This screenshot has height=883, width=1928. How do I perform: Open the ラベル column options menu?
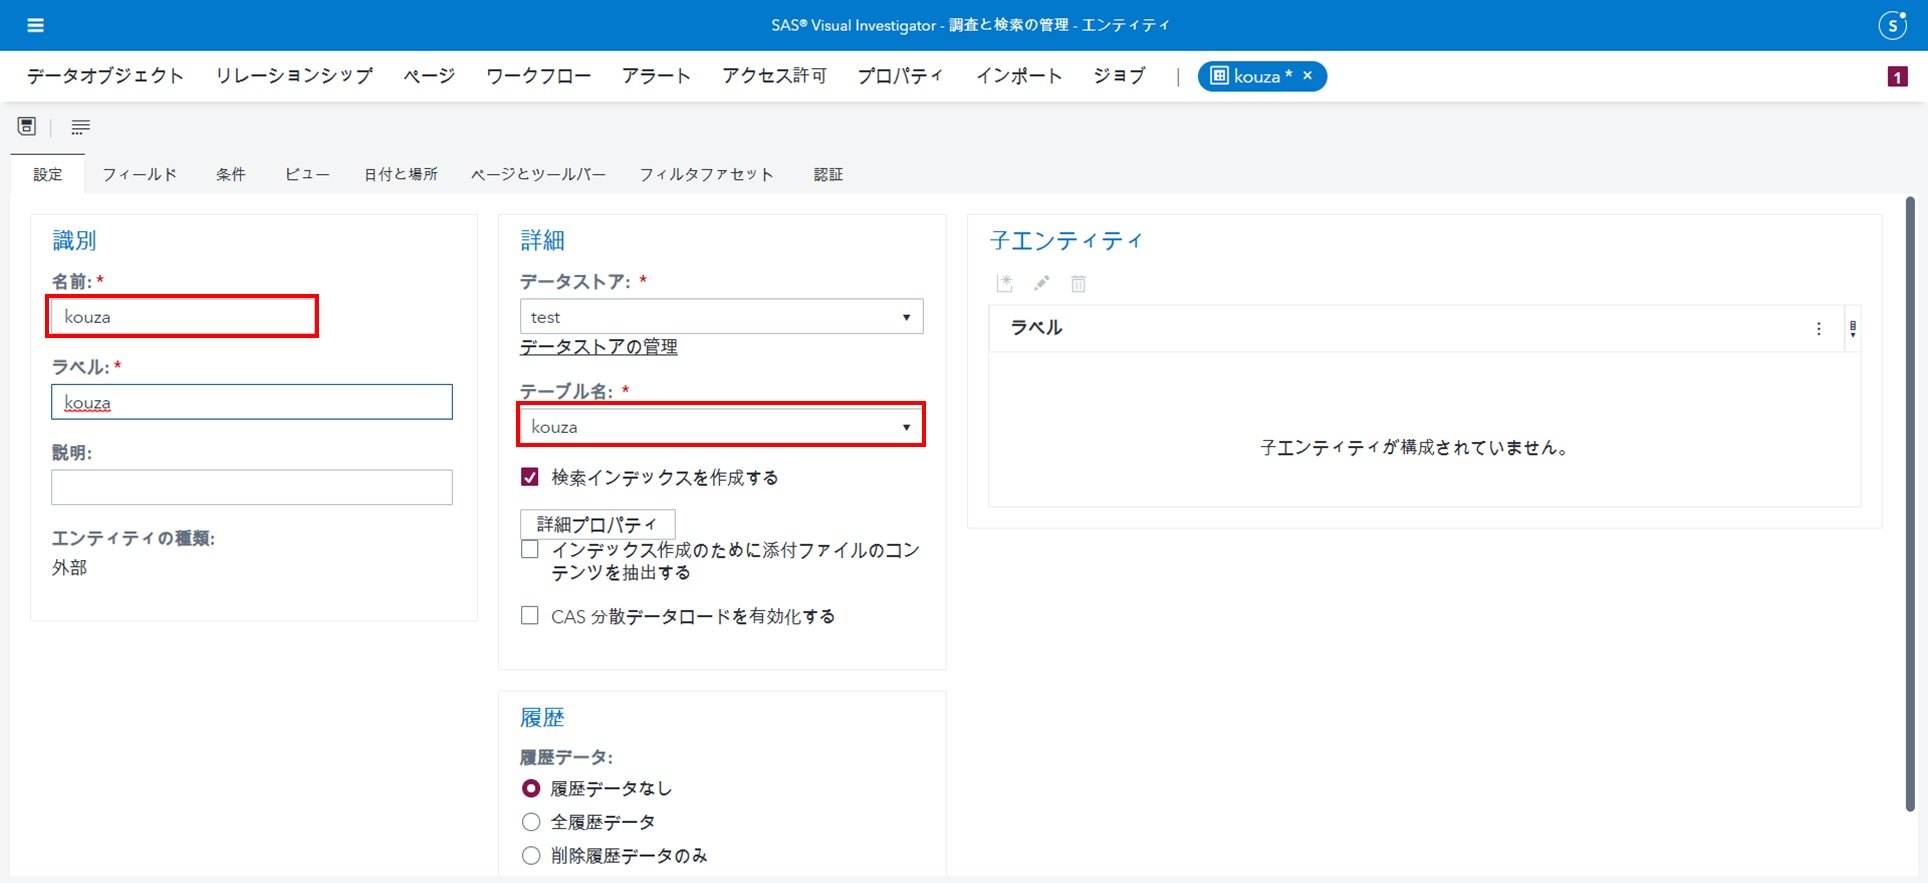1818,328
